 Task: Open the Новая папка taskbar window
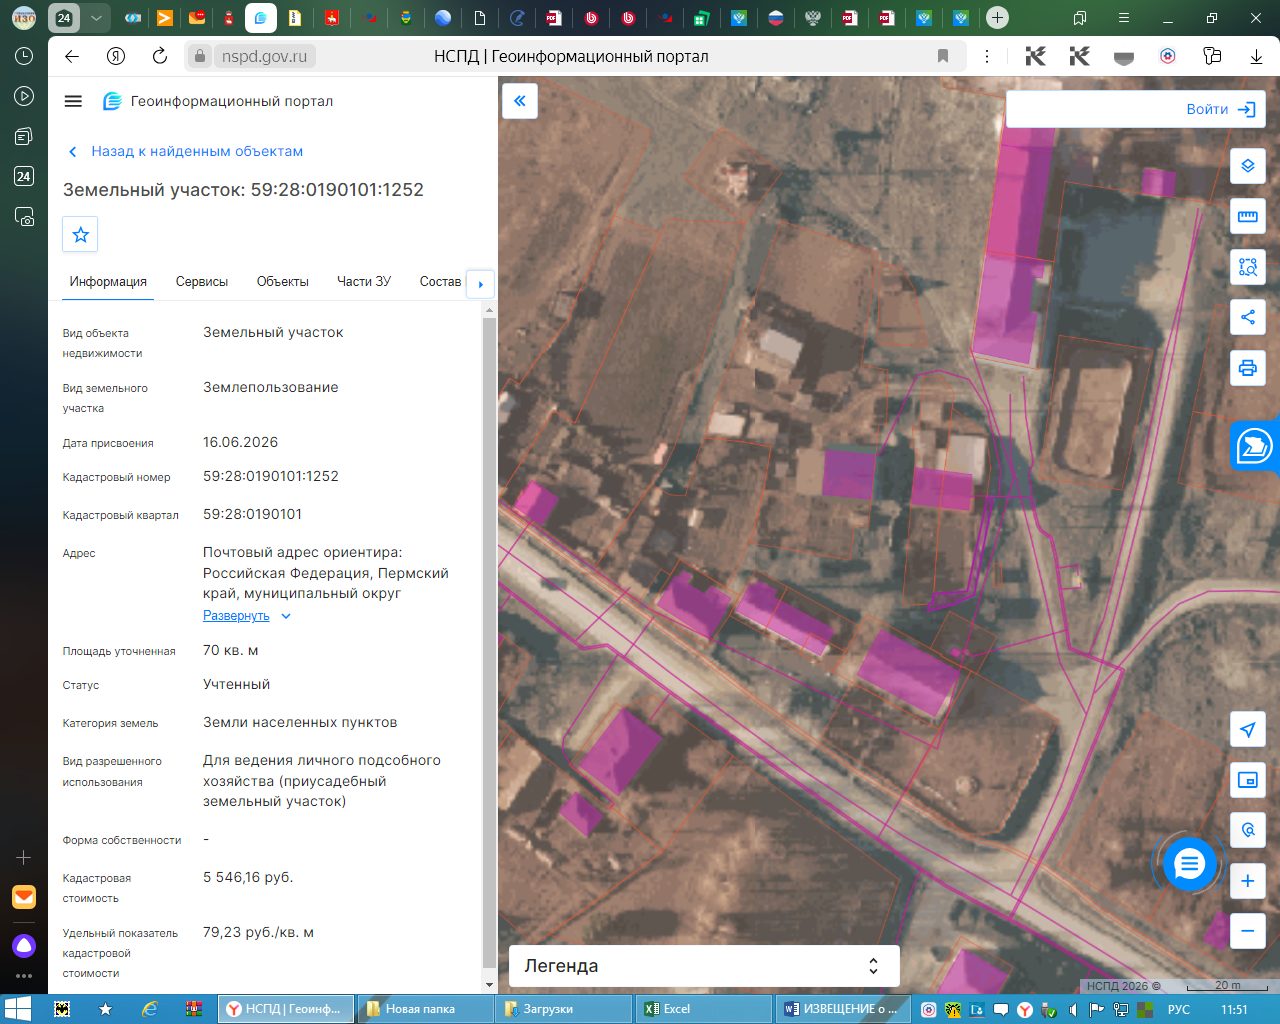coord(425,1008)
